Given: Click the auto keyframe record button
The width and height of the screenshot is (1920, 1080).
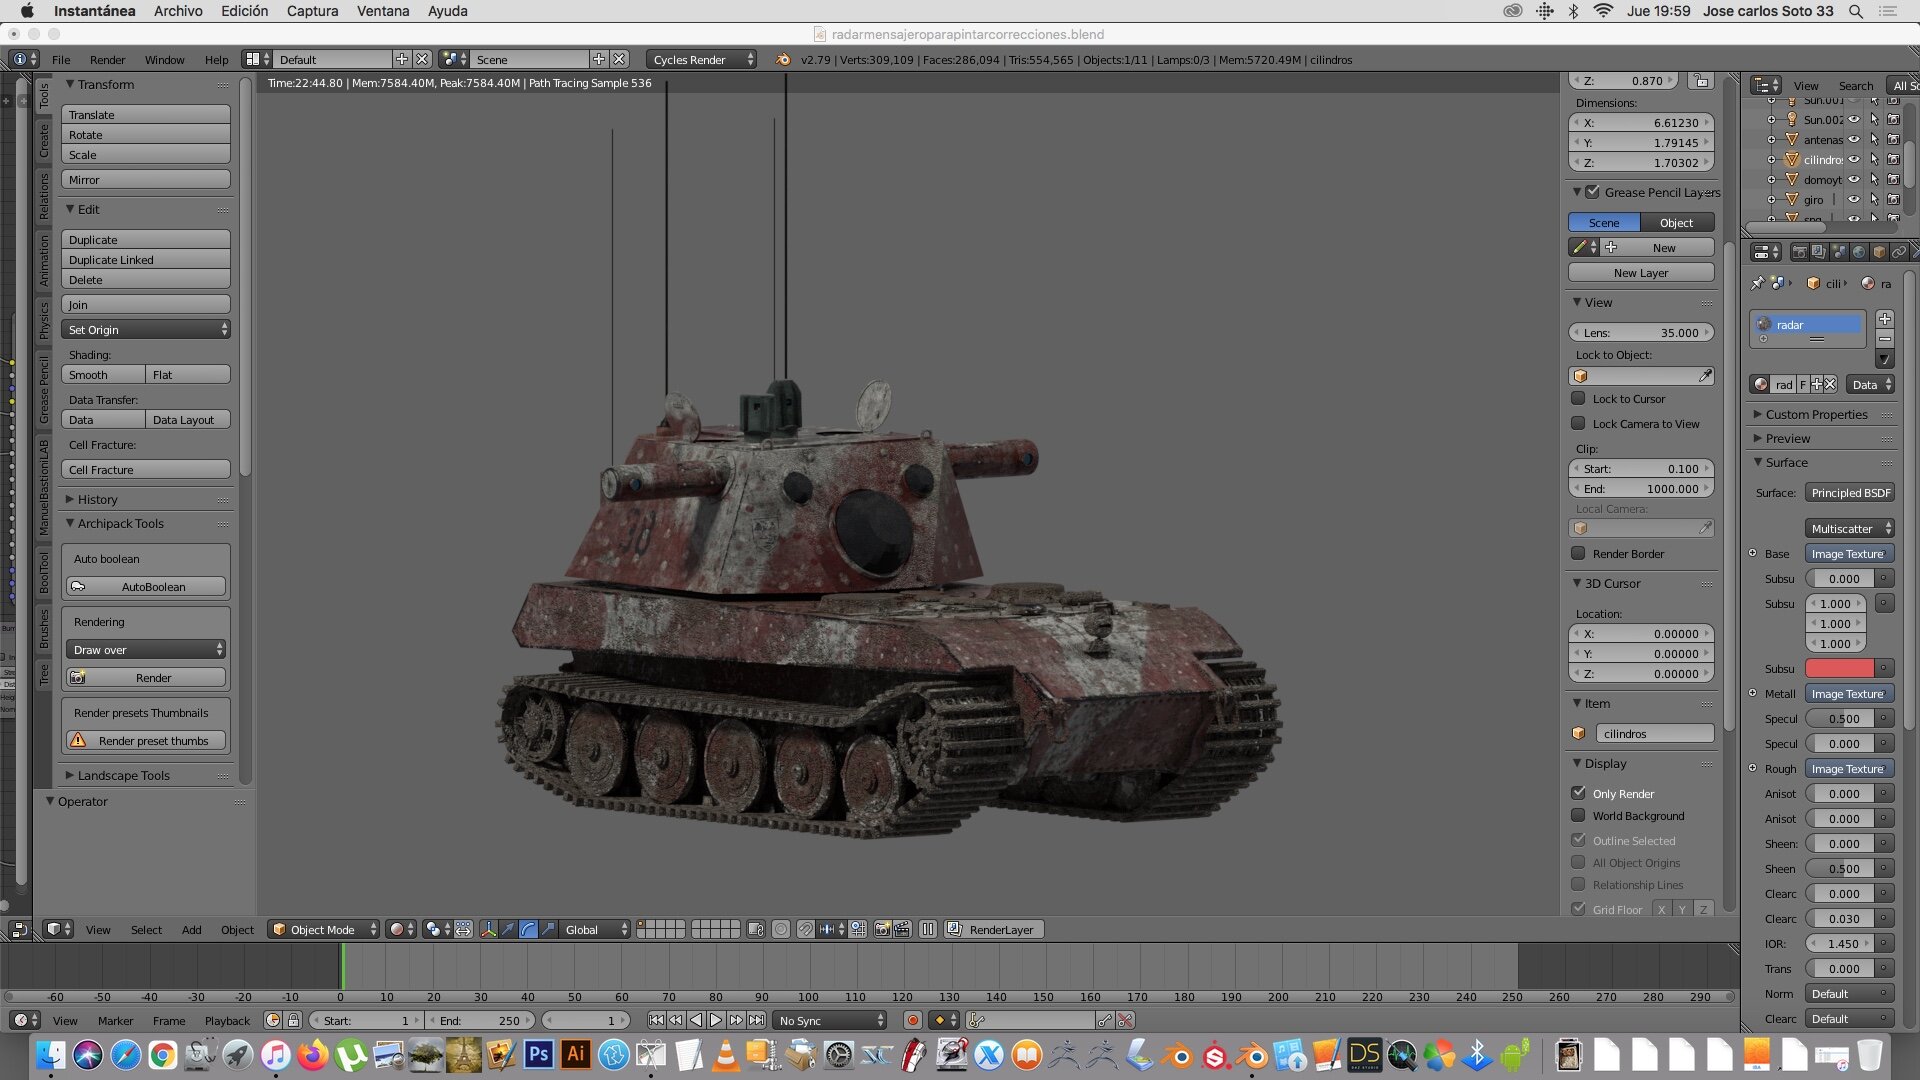Looking at the screenshot, I should [x=912, y=1020].
